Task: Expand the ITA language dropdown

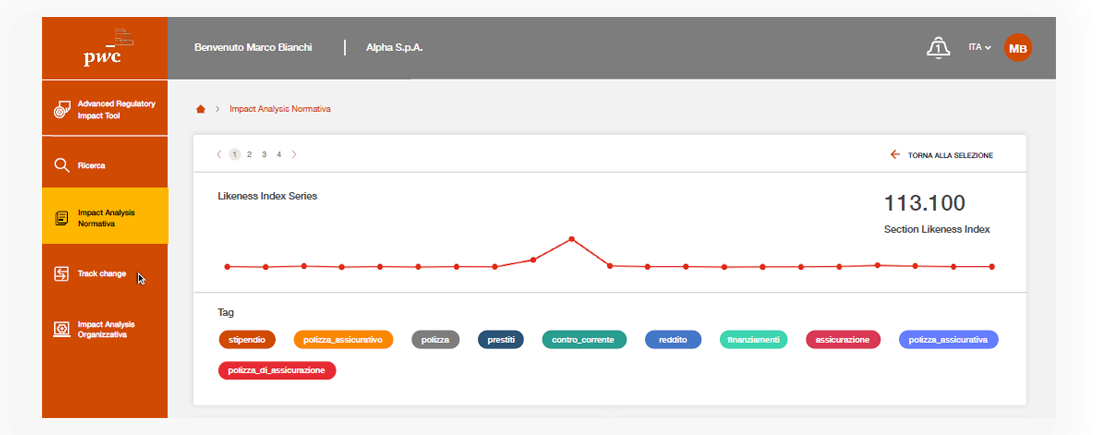Action: point(979,47)
